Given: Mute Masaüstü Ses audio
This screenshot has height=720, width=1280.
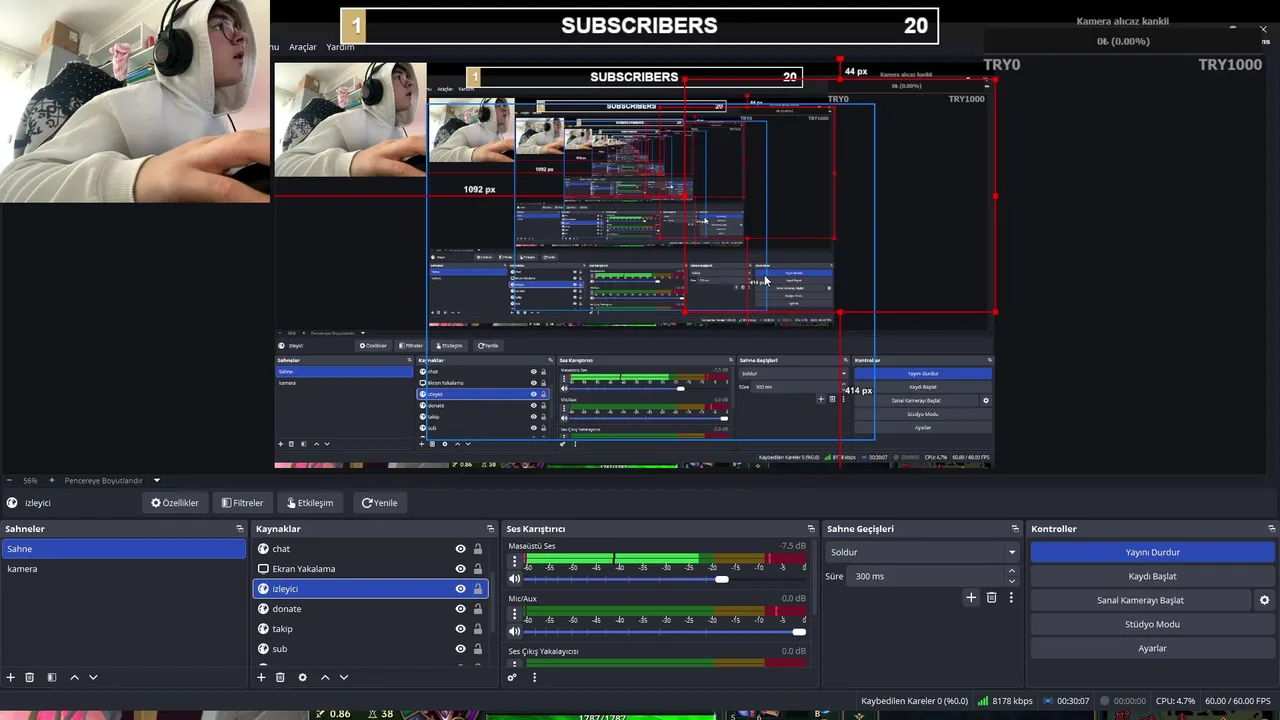Looking at the screenshot, I should click(514, 579).
